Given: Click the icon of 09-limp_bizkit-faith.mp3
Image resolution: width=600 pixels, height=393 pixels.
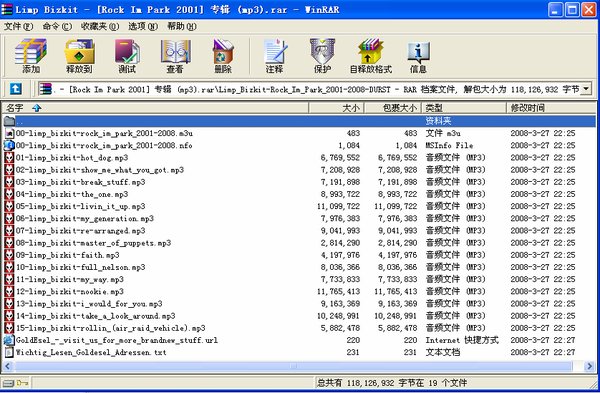Looking at the screenshot, I should [x=9, y=255].
